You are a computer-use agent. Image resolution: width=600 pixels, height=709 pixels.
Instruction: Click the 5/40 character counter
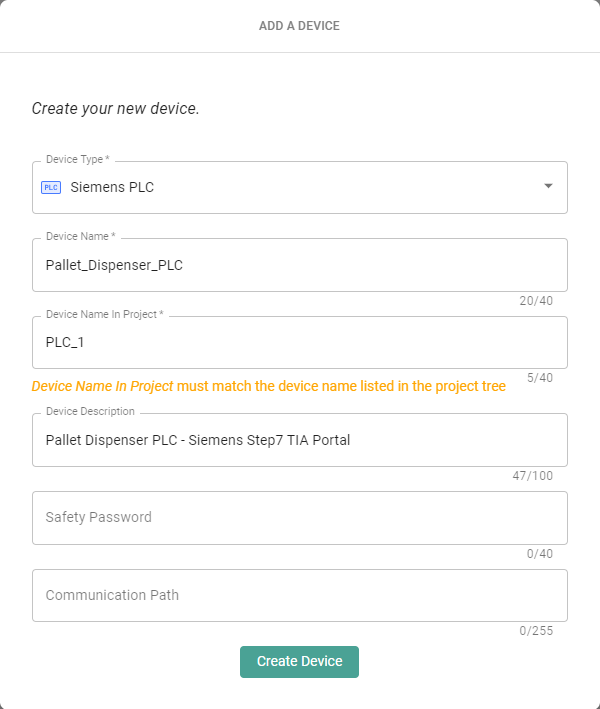539,378
